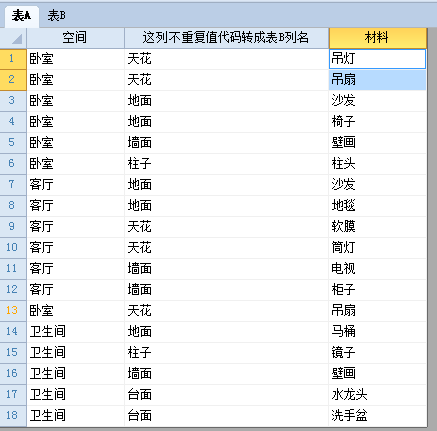
Task: Select the 水龙头 cell
Action: click(377, 395)
